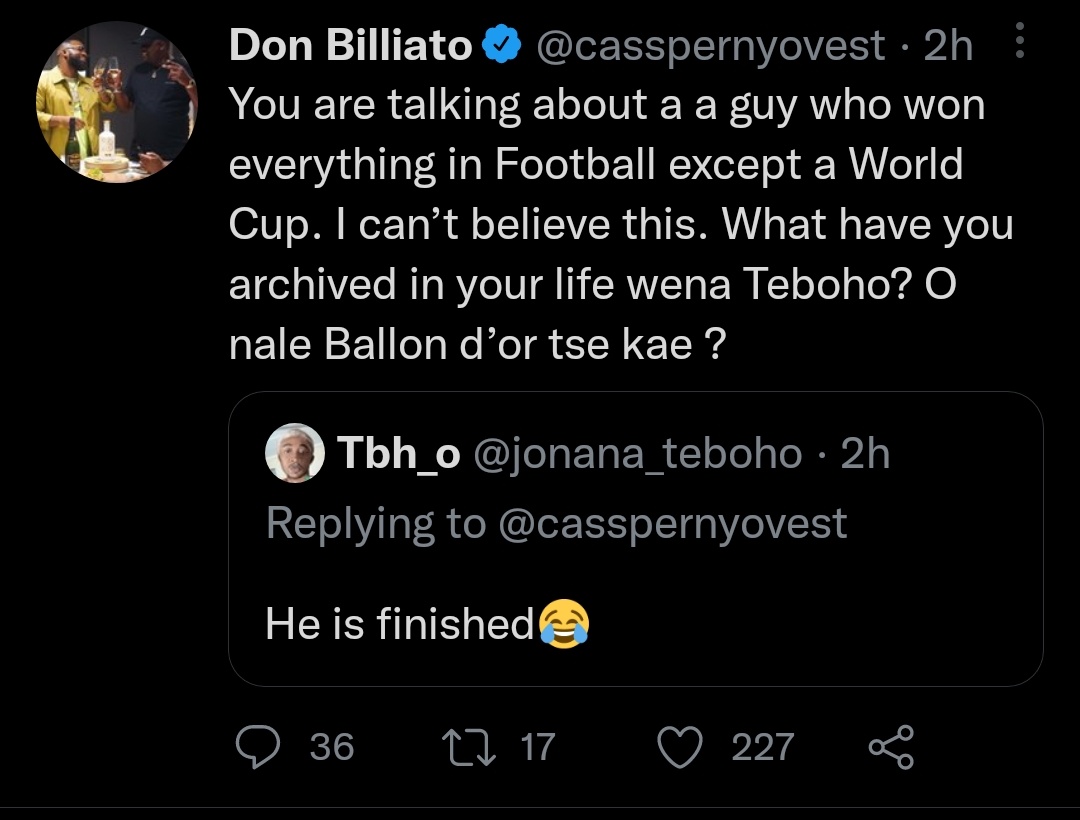This screenshot has height=820, width=1080.
Task: Click the main tweet text about World Cup
Action: 621,224
